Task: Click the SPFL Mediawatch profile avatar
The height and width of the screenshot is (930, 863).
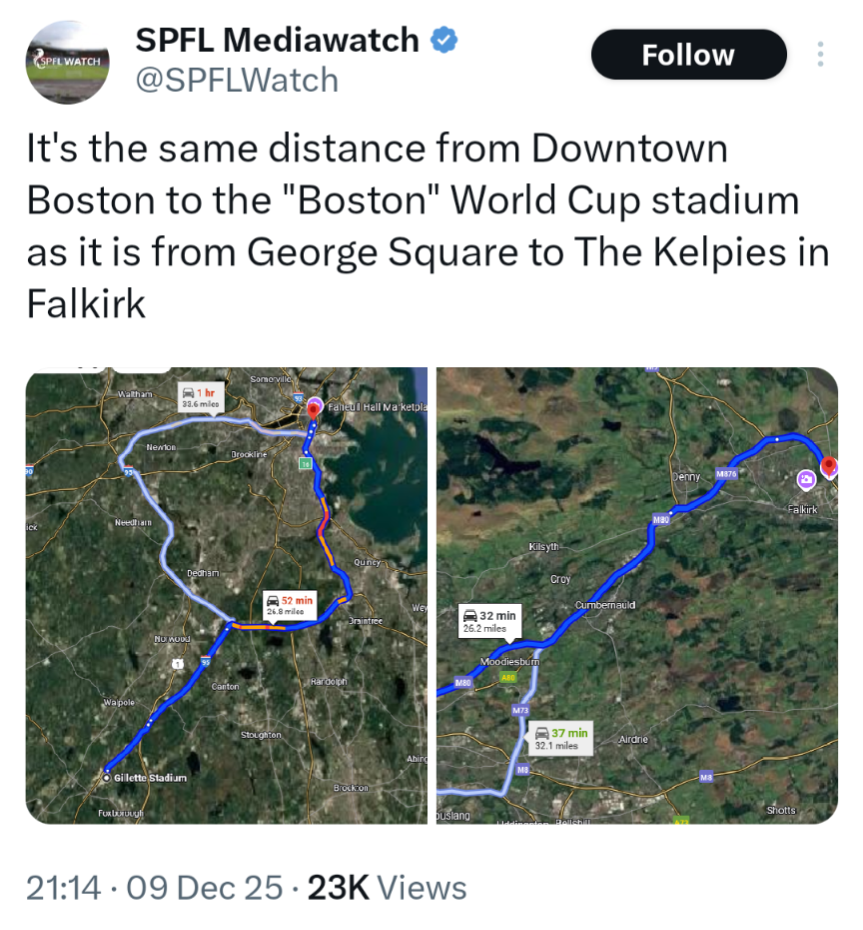Action: point(68,61)
